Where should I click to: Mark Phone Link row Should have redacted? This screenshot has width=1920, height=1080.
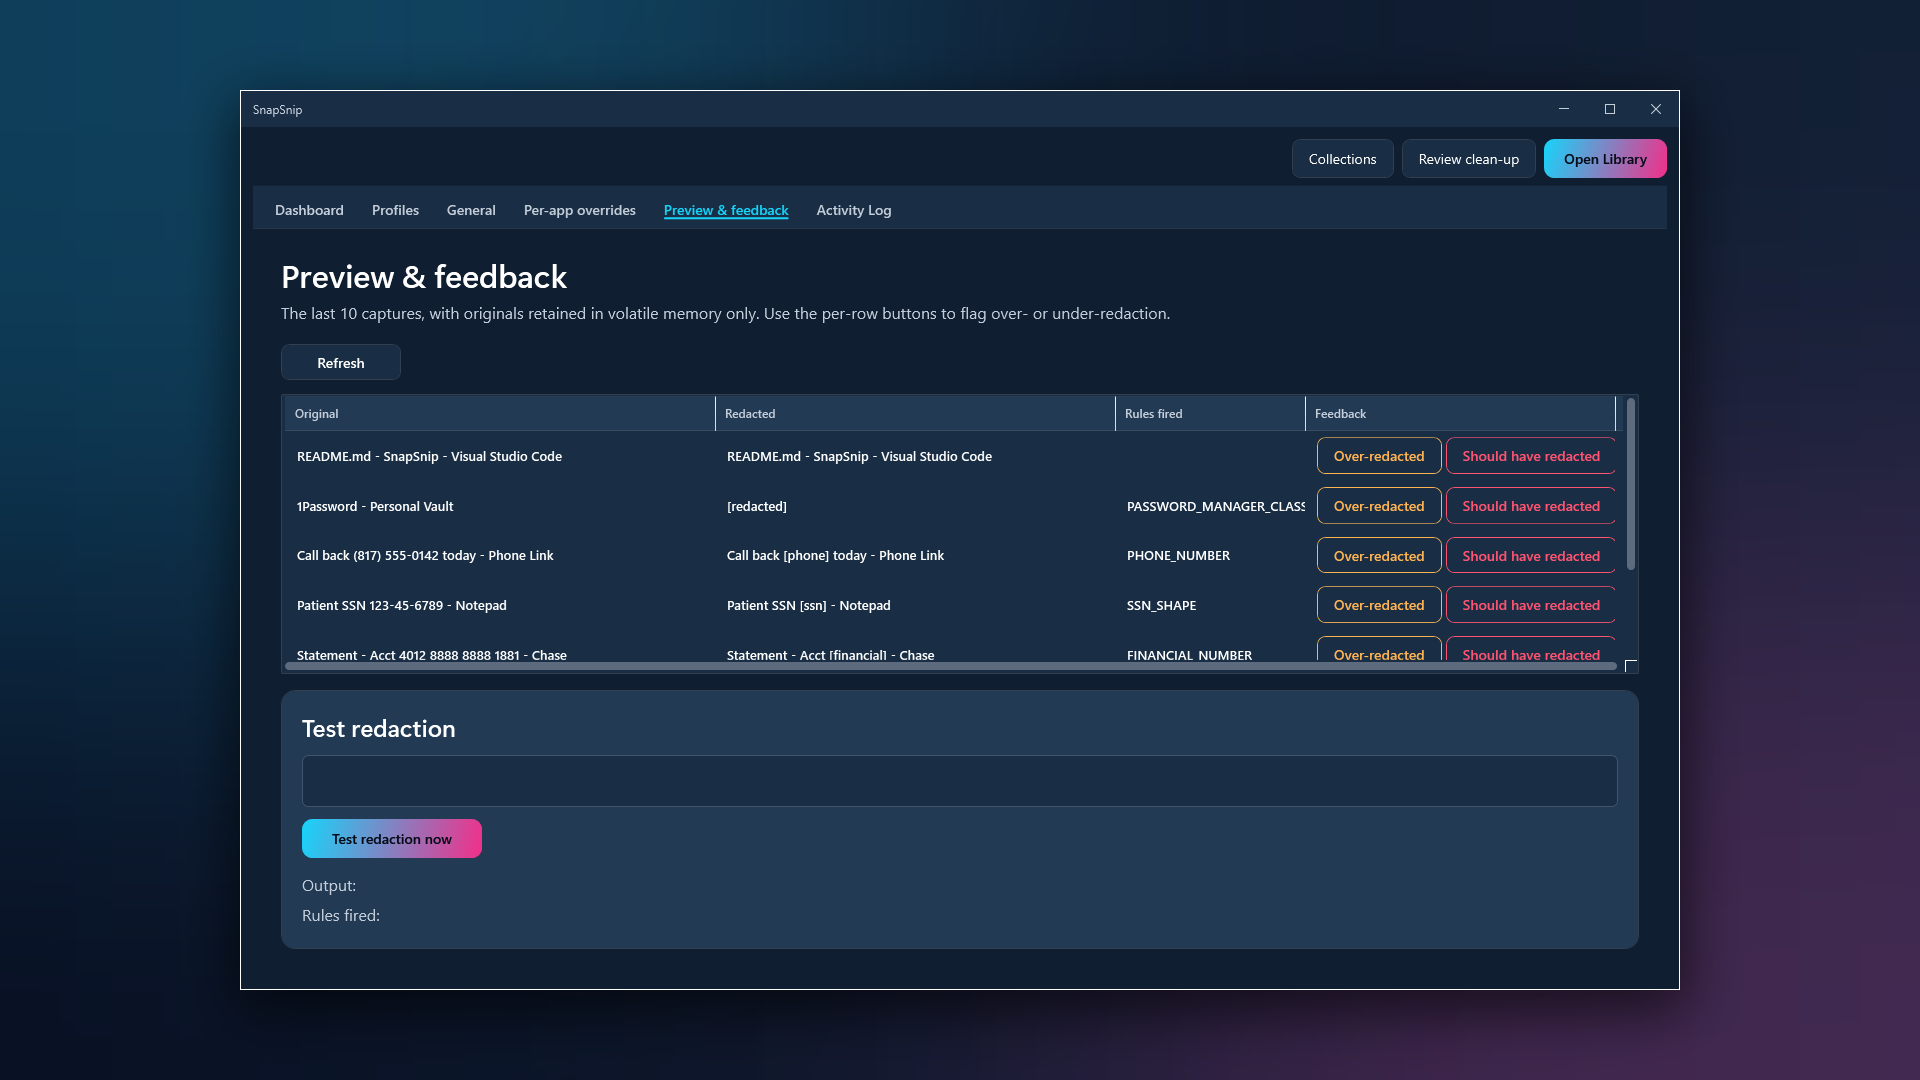tap(1530, 556)
